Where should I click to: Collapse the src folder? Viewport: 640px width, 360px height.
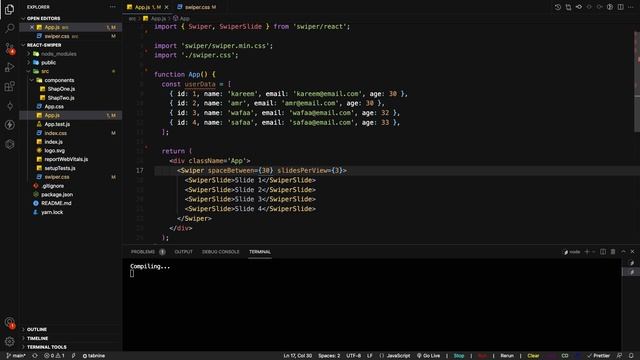pos(45,71)
